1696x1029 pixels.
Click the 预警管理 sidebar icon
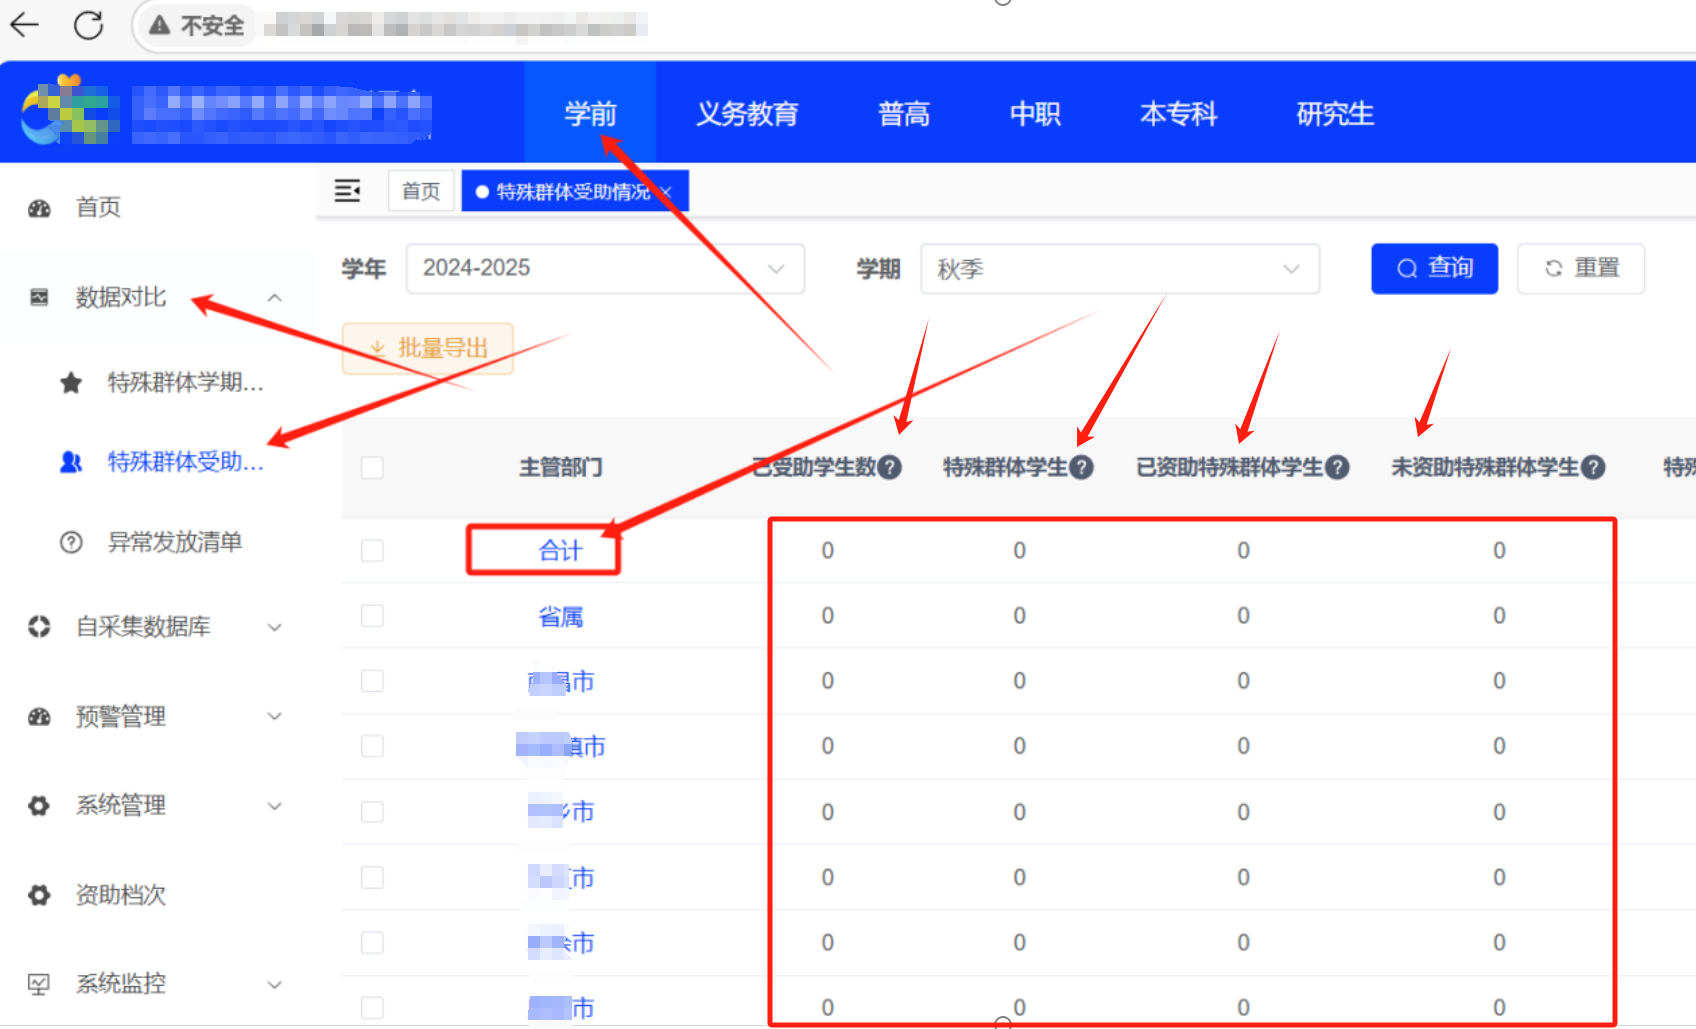[39, 717]
